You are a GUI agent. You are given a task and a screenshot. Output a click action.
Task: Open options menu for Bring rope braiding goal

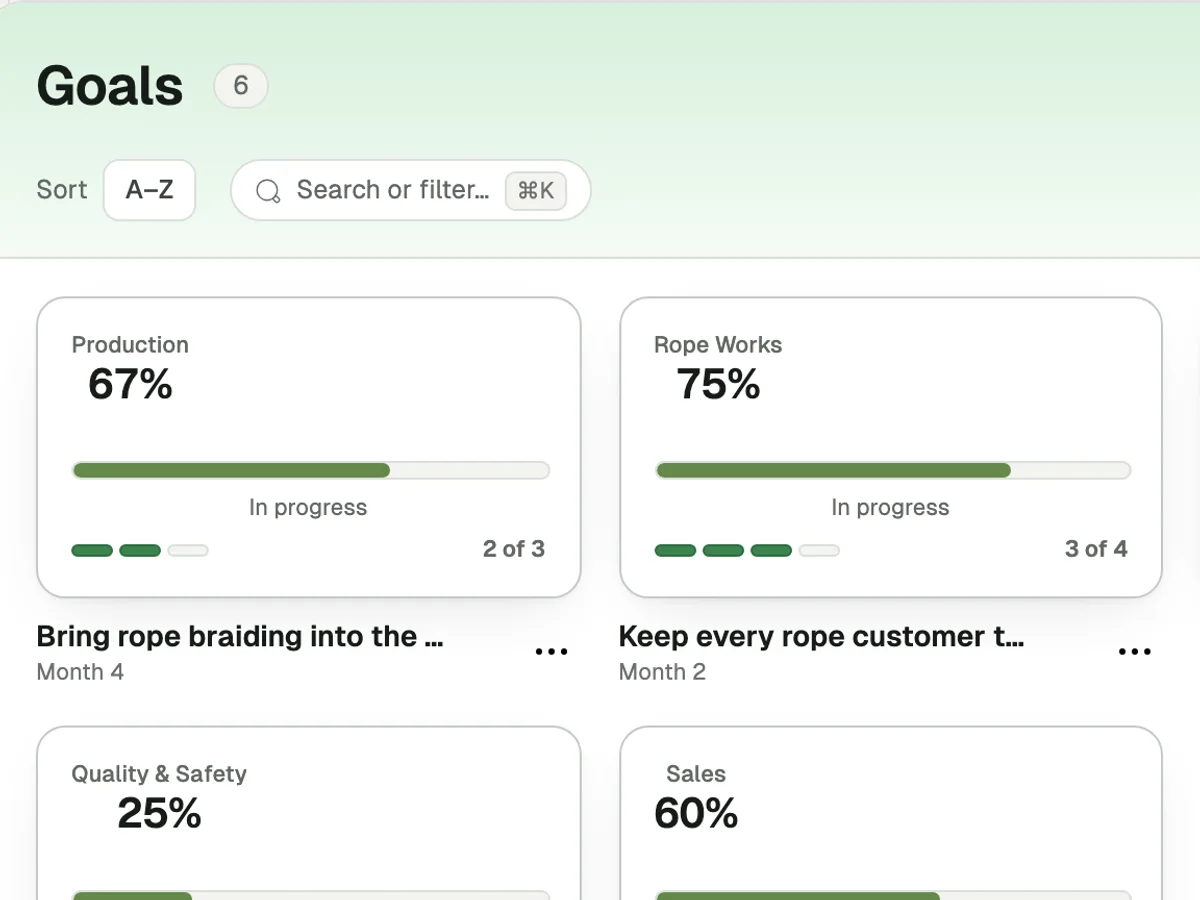pyautogui.click(x=551, y=652)
